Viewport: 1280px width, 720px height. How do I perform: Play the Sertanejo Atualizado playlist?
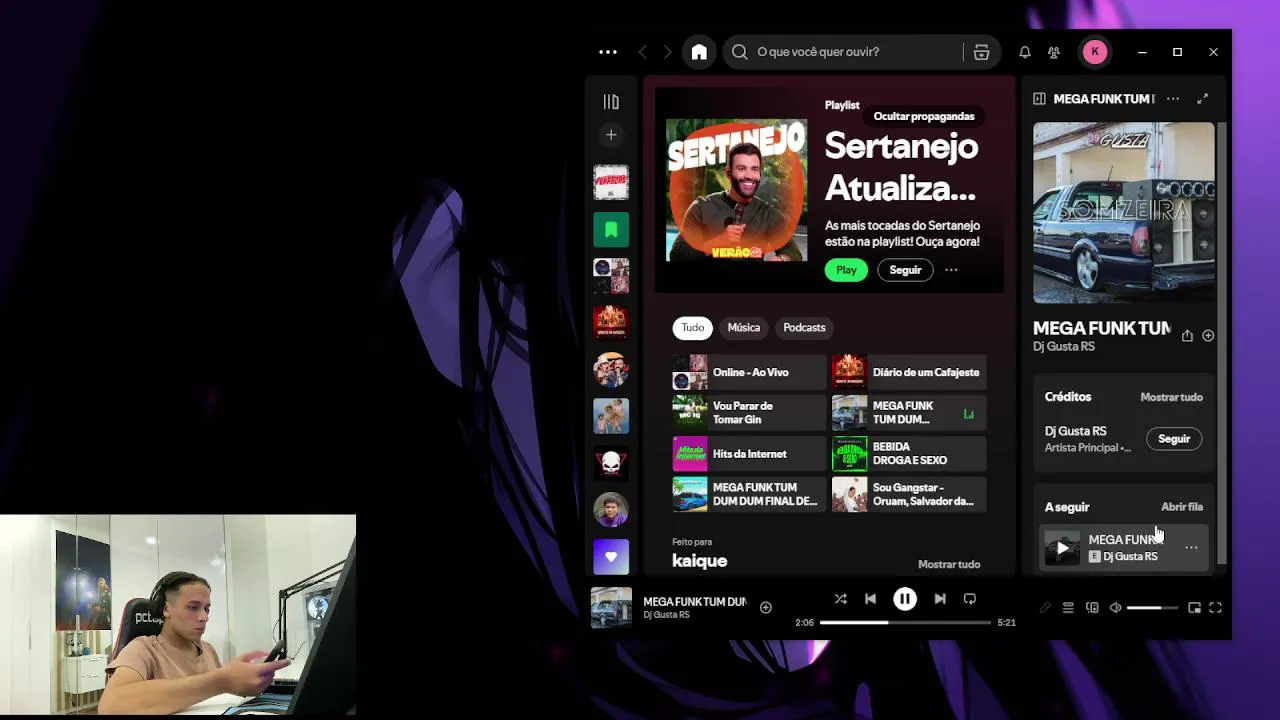(846, 270)
